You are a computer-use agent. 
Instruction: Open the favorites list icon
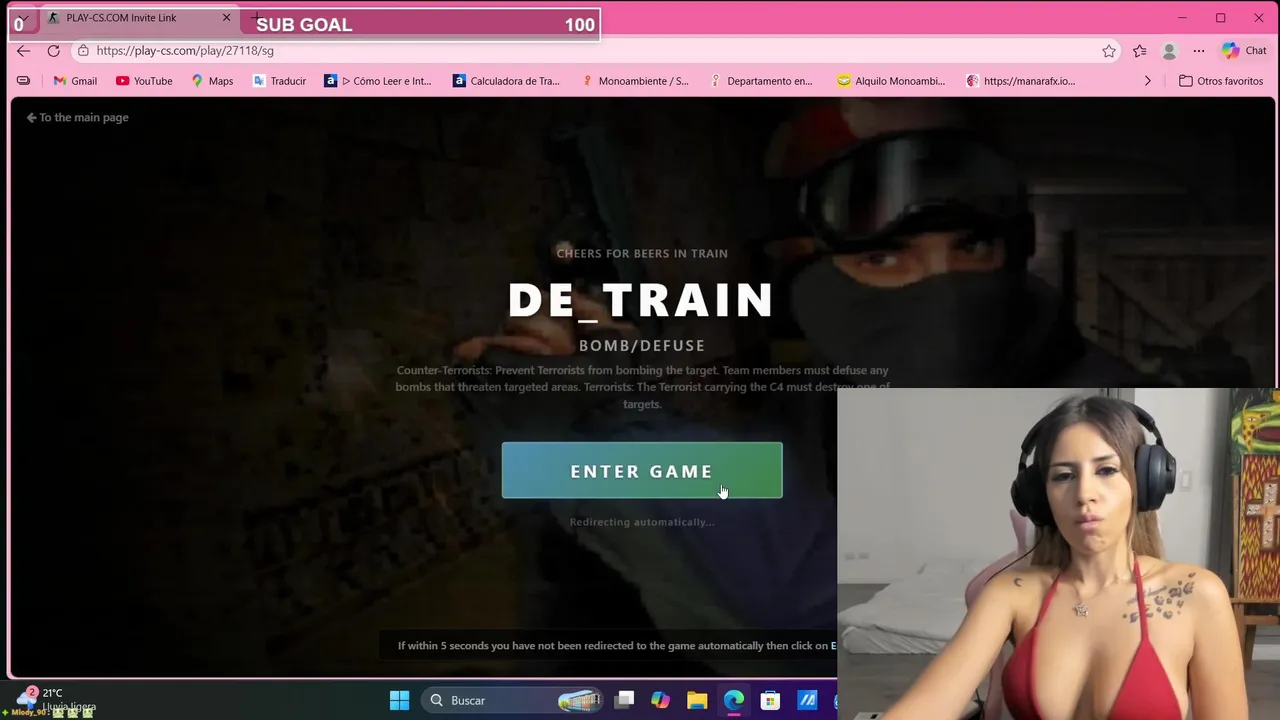[x=1140, y=51]
